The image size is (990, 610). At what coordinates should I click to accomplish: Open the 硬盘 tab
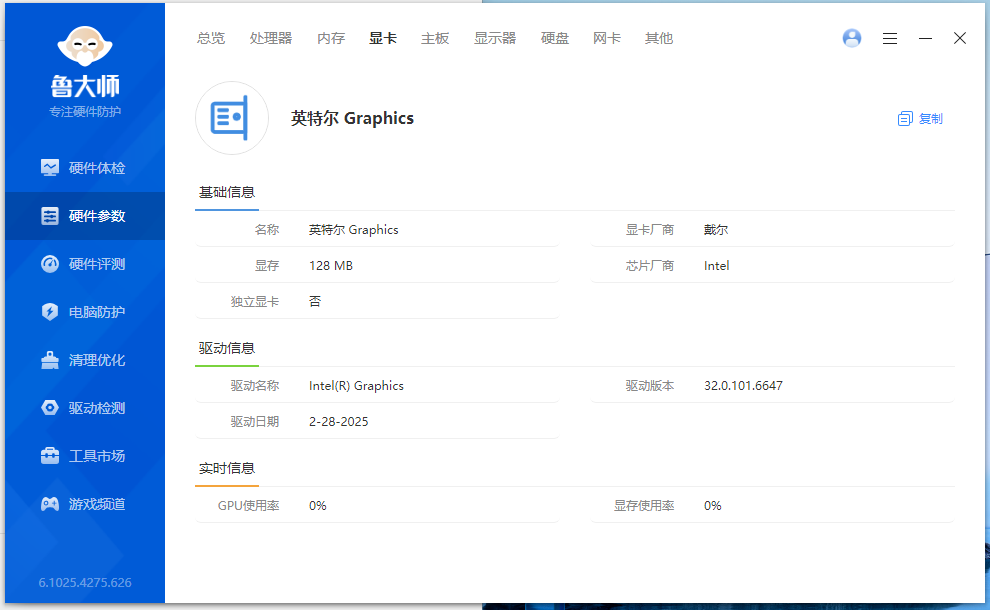tap(554, 38)
